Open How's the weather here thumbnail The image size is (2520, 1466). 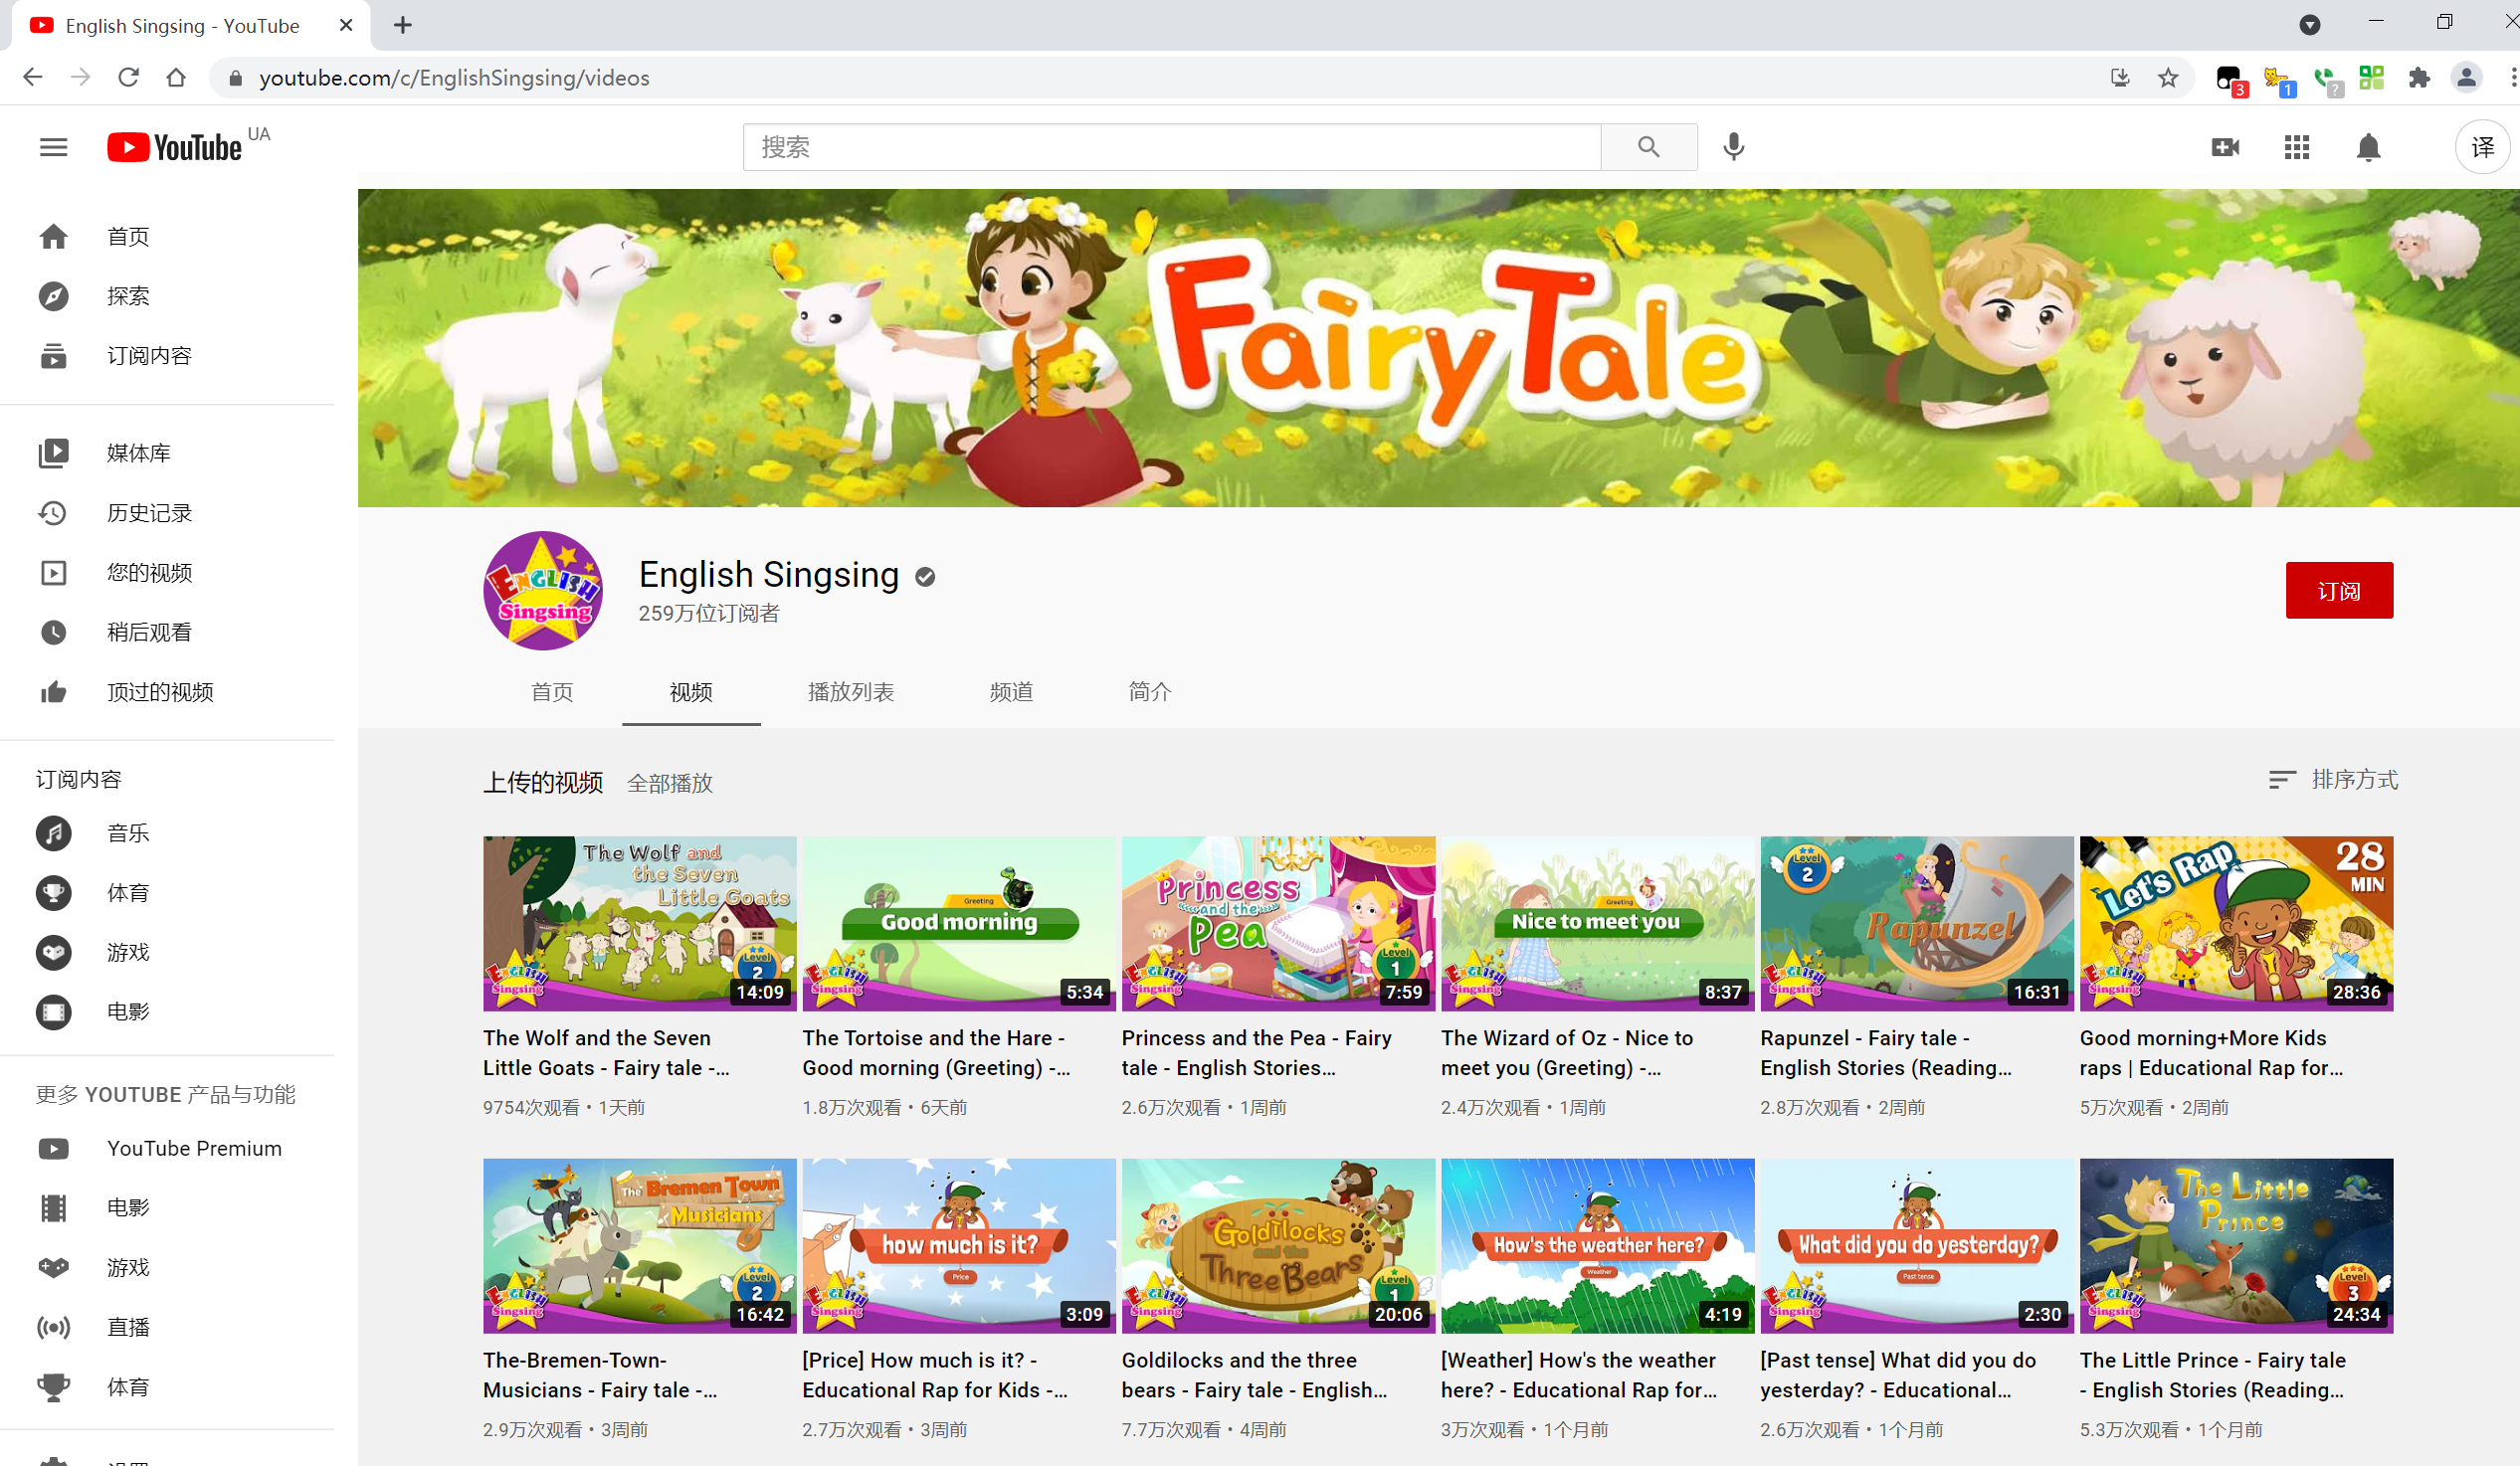point(1597,1246)
